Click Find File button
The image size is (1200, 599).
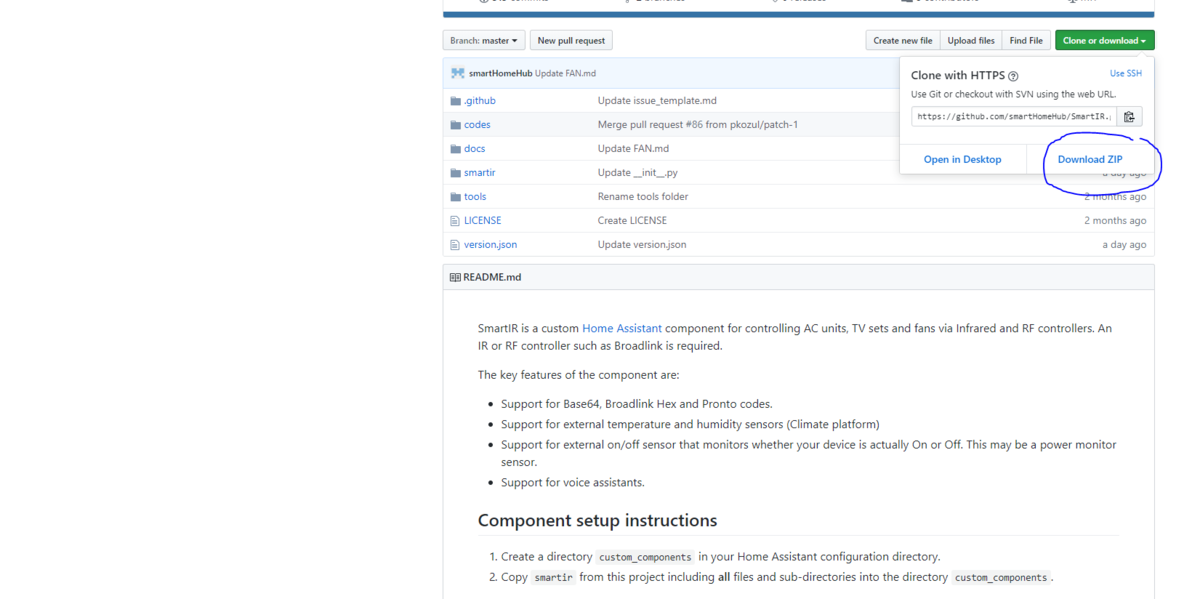(x=1026, y=40)
